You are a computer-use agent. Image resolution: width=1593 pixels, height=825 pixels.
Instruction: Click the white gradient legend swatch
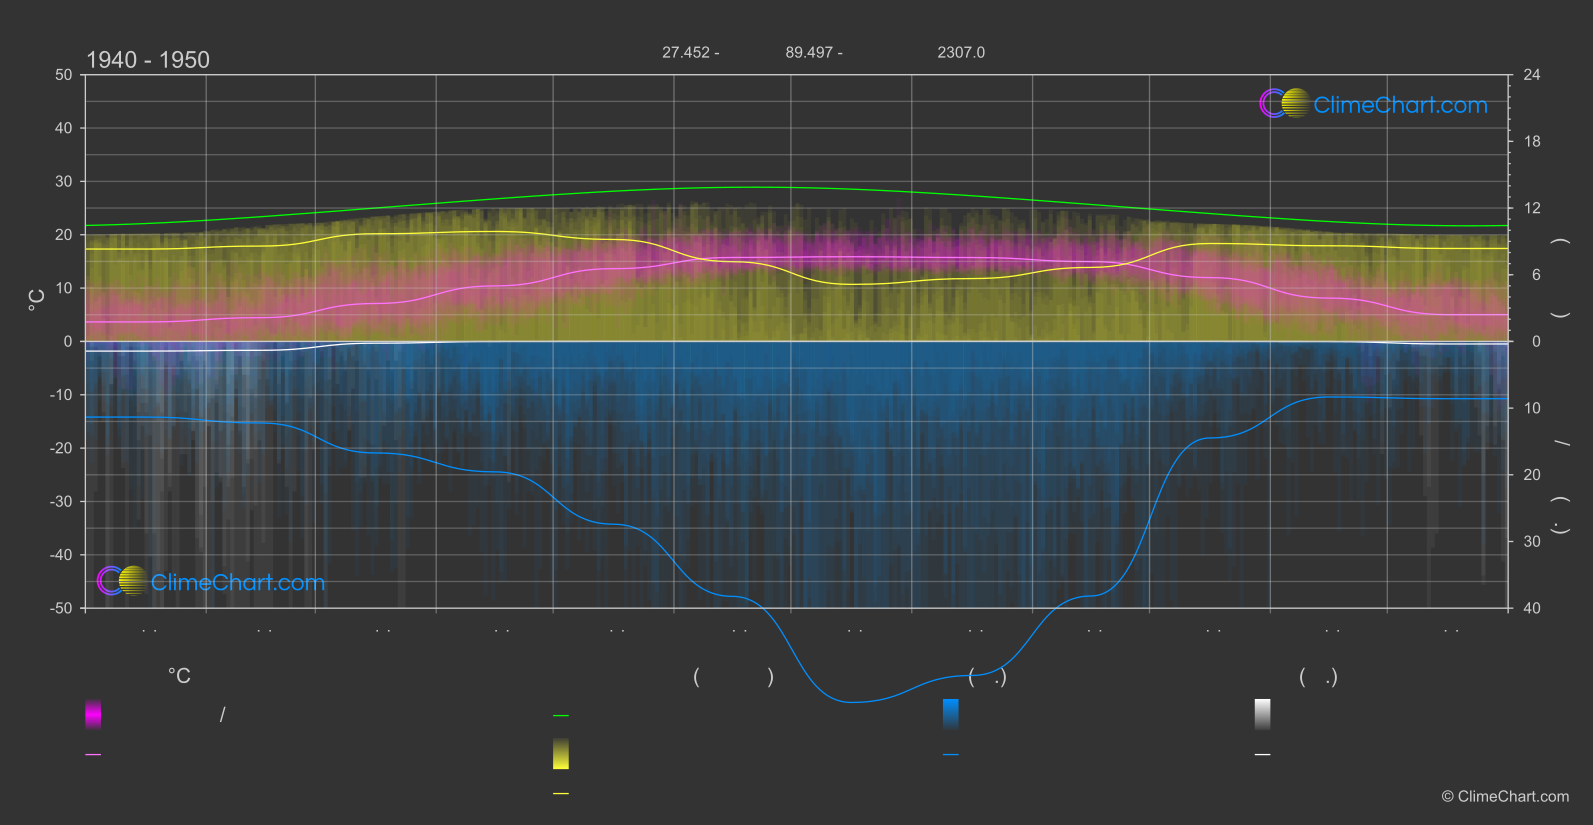coord(1263,714)
